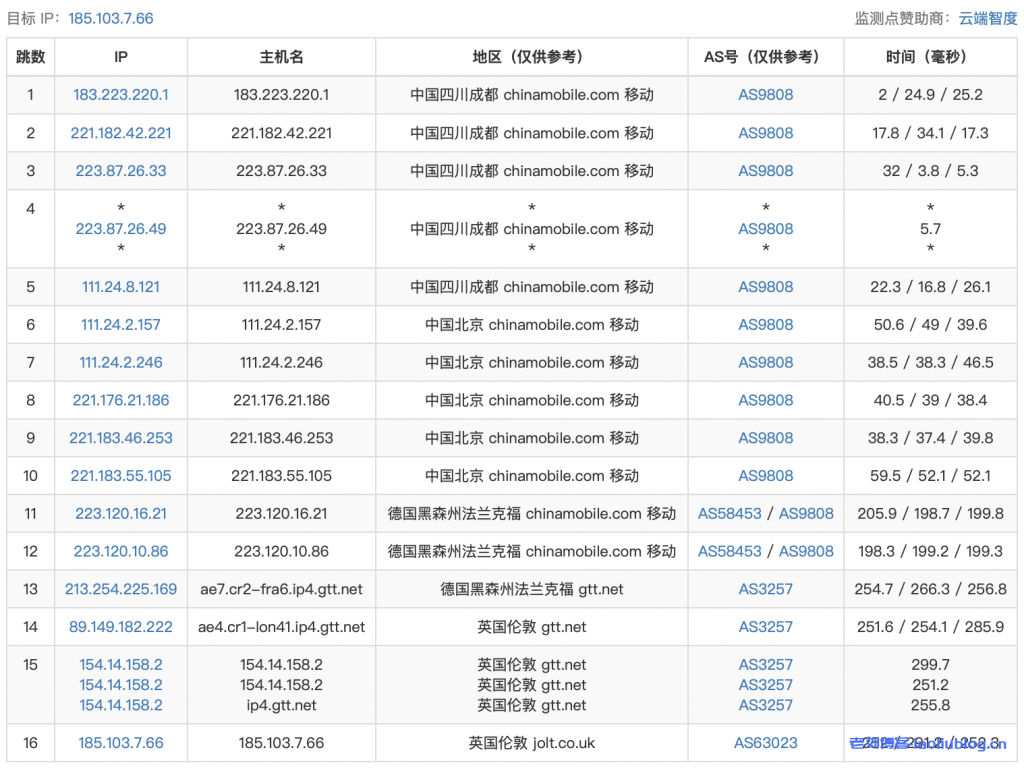Viewport: 1024px width, 769px height.
Task: Click IP link 221.176.21.186 on hop 8
Action: (120, 400)
